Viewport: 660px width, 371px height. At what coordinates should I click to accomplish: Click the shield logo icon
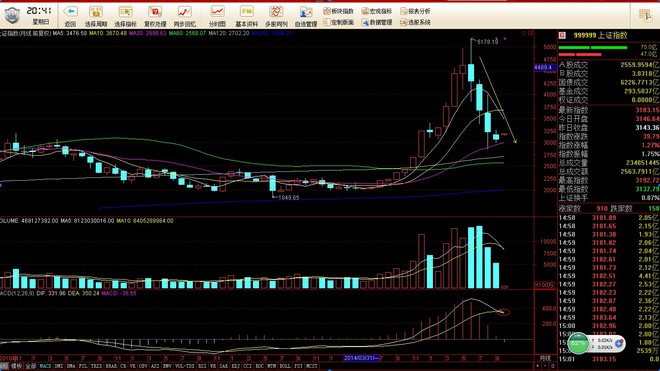click(x=12, y=15)
